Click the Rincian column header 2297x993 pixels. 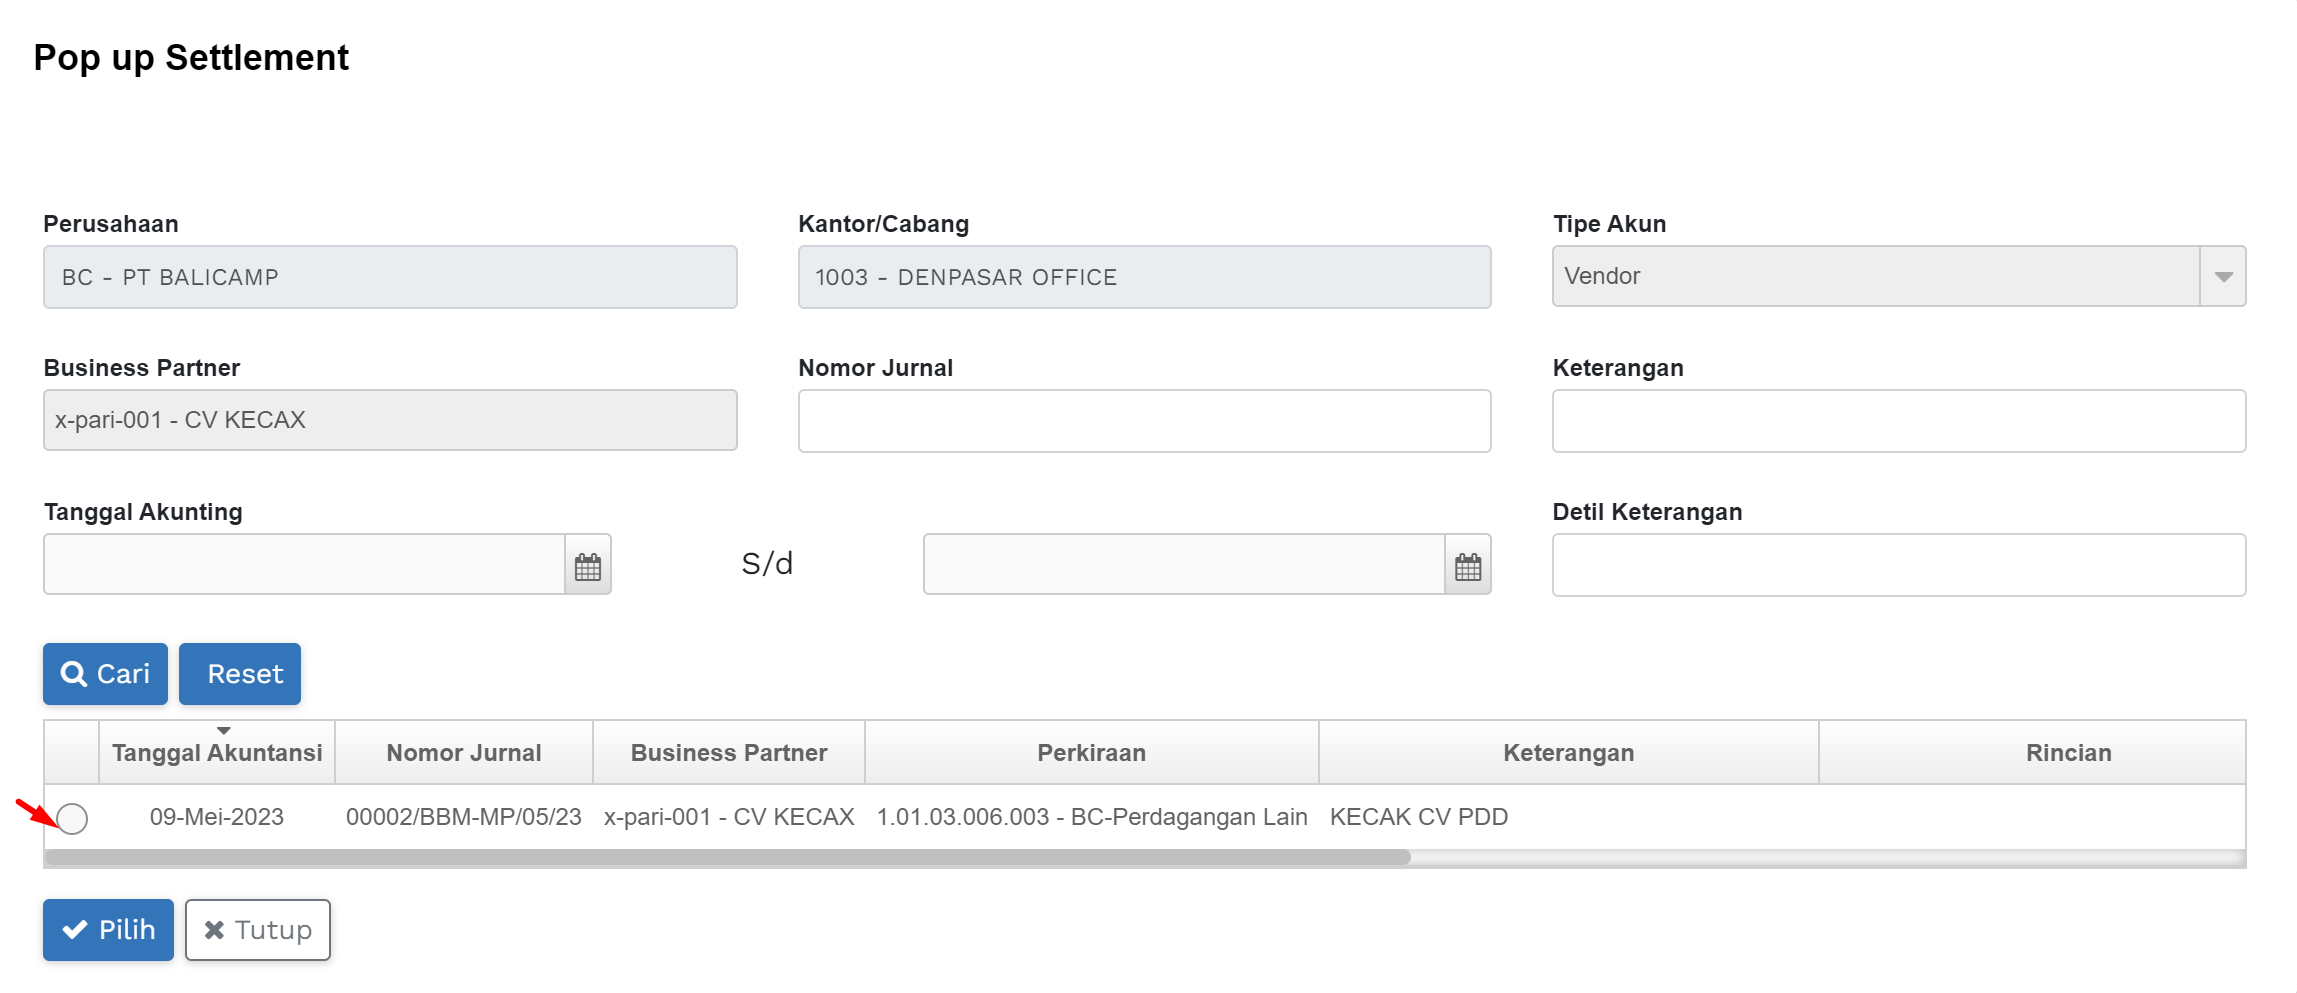(x=2068, y=753)
